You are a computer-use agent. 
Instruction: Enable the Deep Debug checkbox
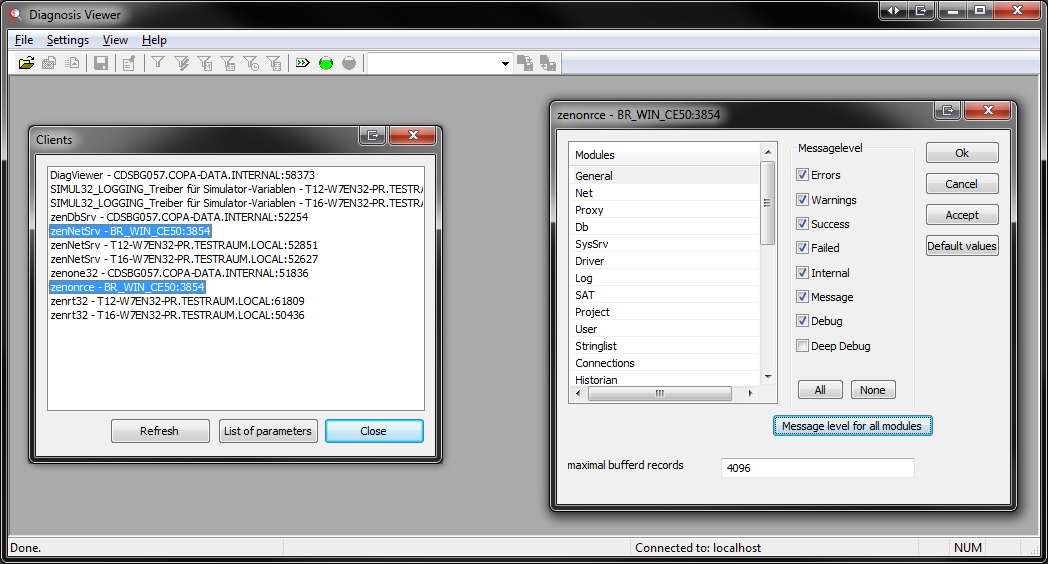point(803,345)
